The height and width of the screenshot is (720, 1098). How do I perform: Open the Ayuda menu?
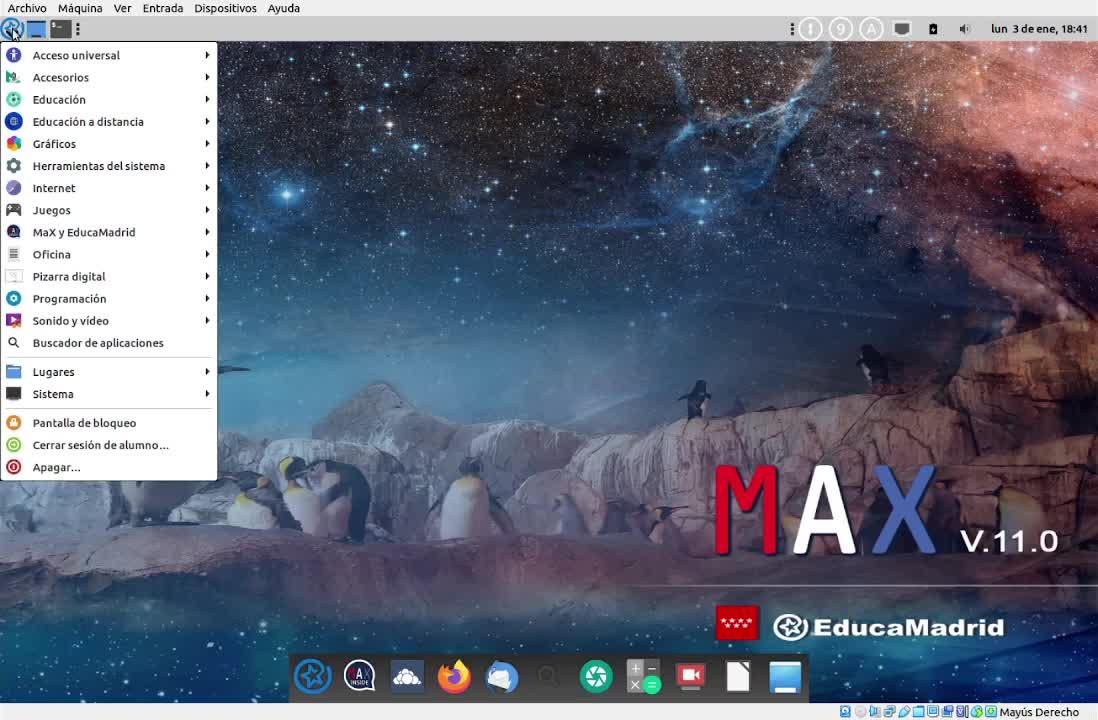coord(284,8)
